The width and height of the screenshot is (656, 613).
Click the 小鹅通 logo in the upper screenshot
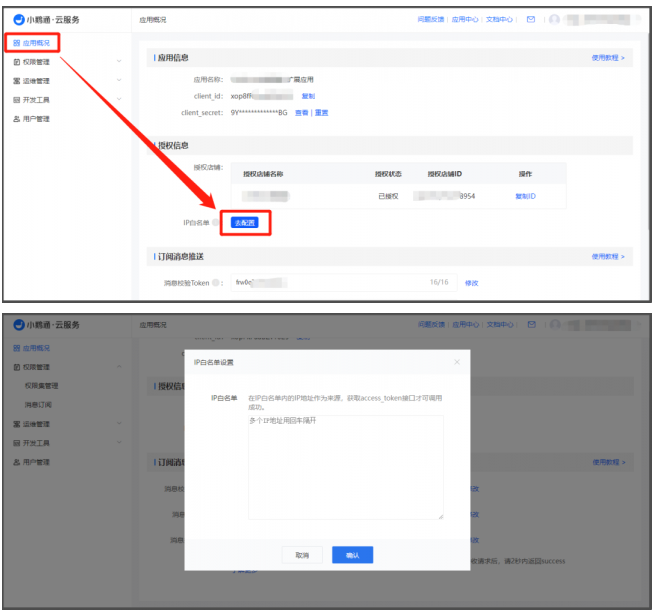19,19
